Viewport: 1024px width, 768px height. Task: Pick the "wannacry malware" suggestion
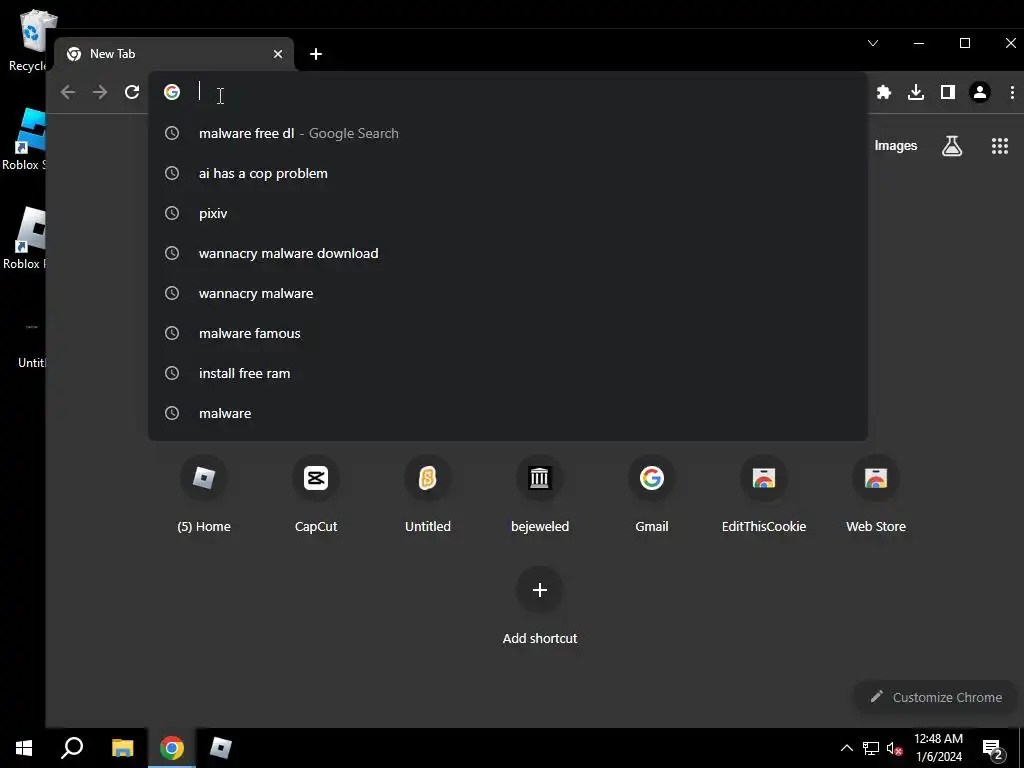[x=508, y=293]
